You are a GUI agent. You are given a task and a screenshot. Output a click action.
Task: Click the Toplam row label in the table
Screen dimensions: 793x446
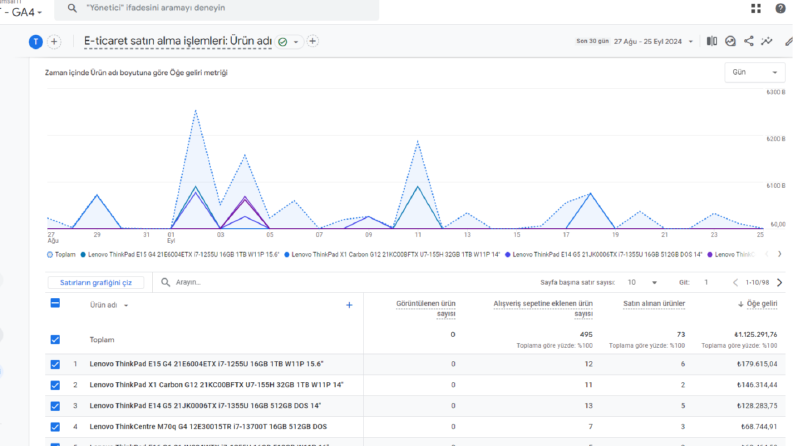(102, 340)
